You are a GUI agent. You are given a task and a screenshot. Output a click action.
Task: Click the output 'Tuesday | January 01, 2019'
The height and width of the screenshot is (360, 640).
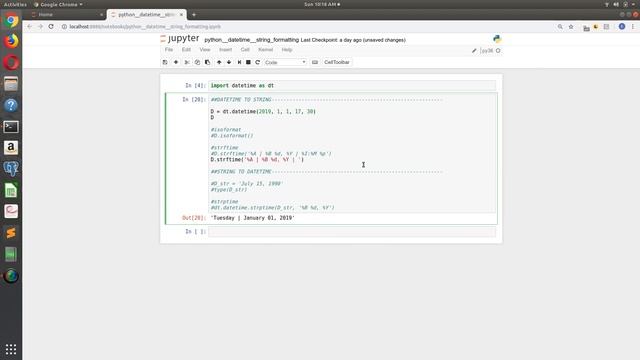253,218
